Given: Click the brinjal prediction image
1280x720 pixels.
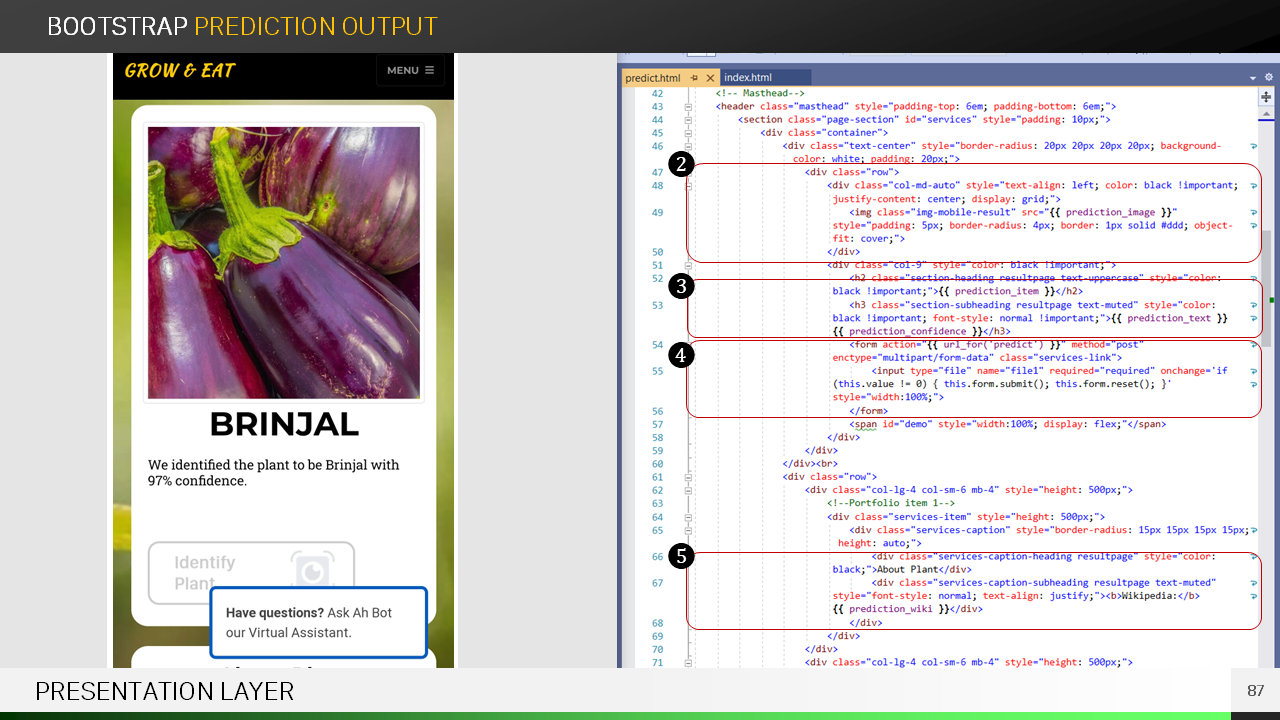Looking at the screenshot, I should (x=284, y=262).
